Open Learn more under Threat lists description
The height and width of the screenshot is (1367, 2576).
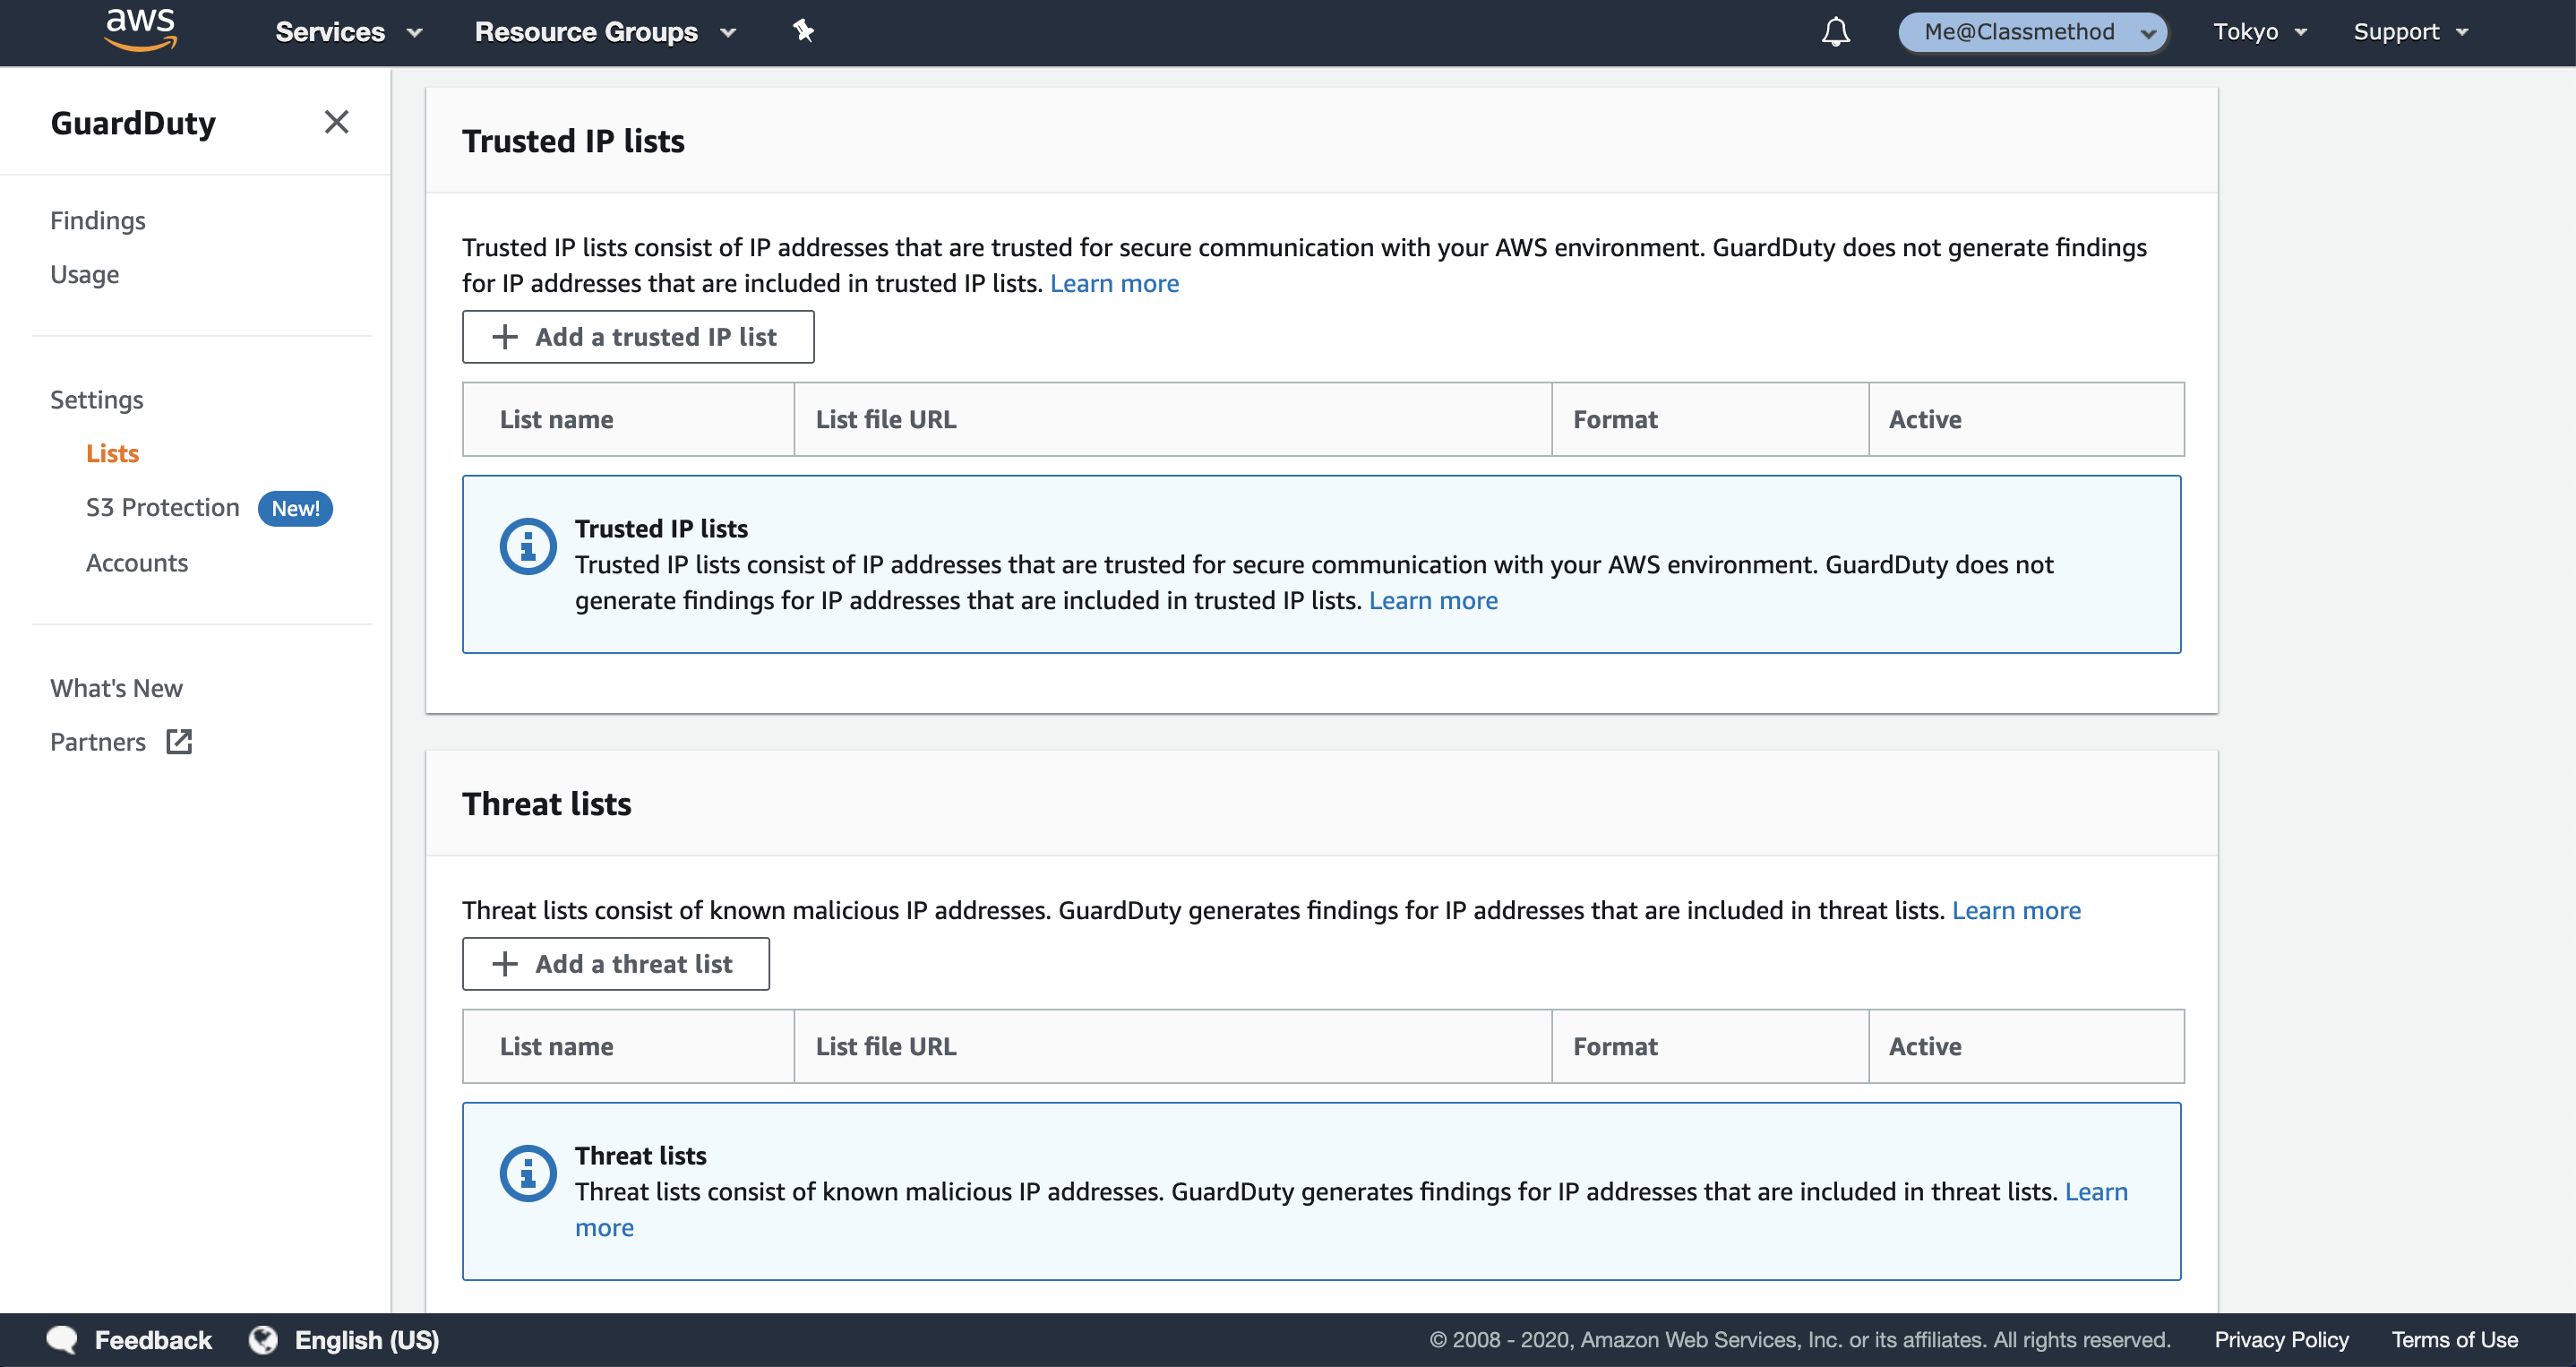pyautogui.click(x=2016, y=910)
